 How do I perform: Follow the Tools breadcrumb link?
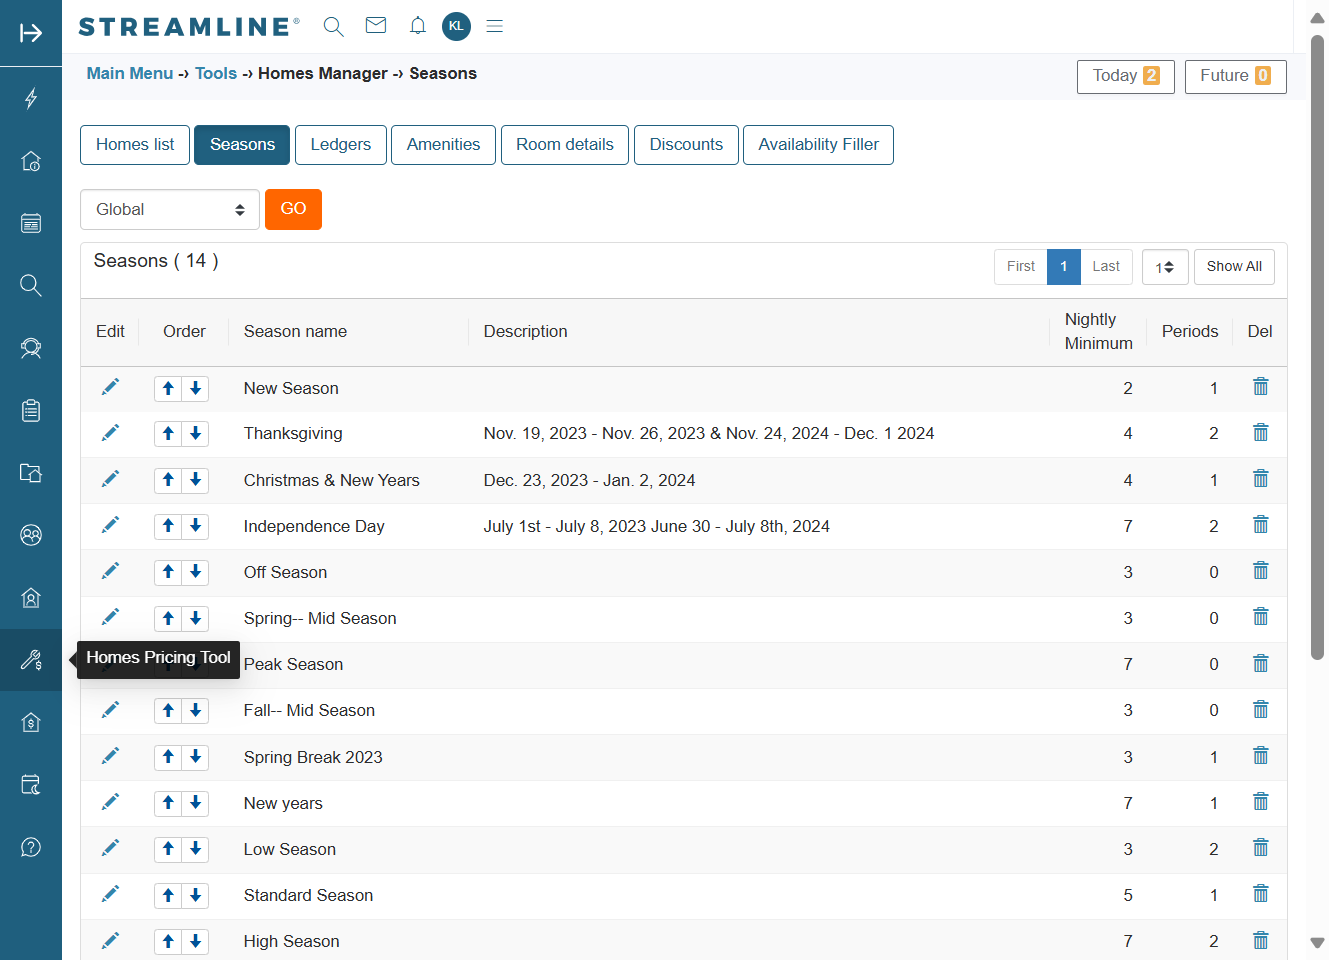(x=216, y=73)
